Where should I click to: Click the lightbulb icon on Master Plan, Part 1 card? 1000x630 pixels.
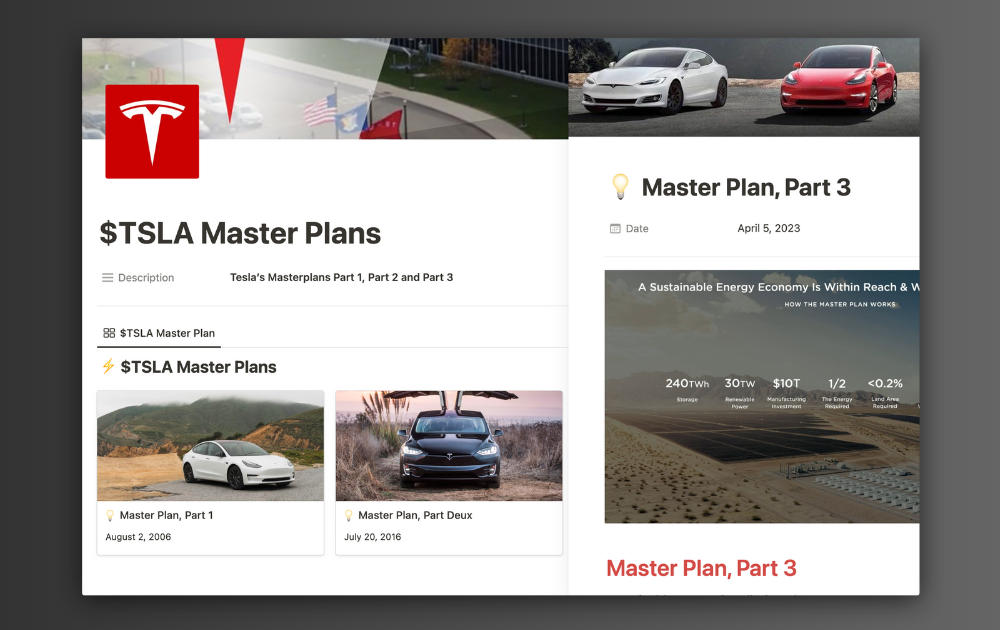(x=110, y=515)
